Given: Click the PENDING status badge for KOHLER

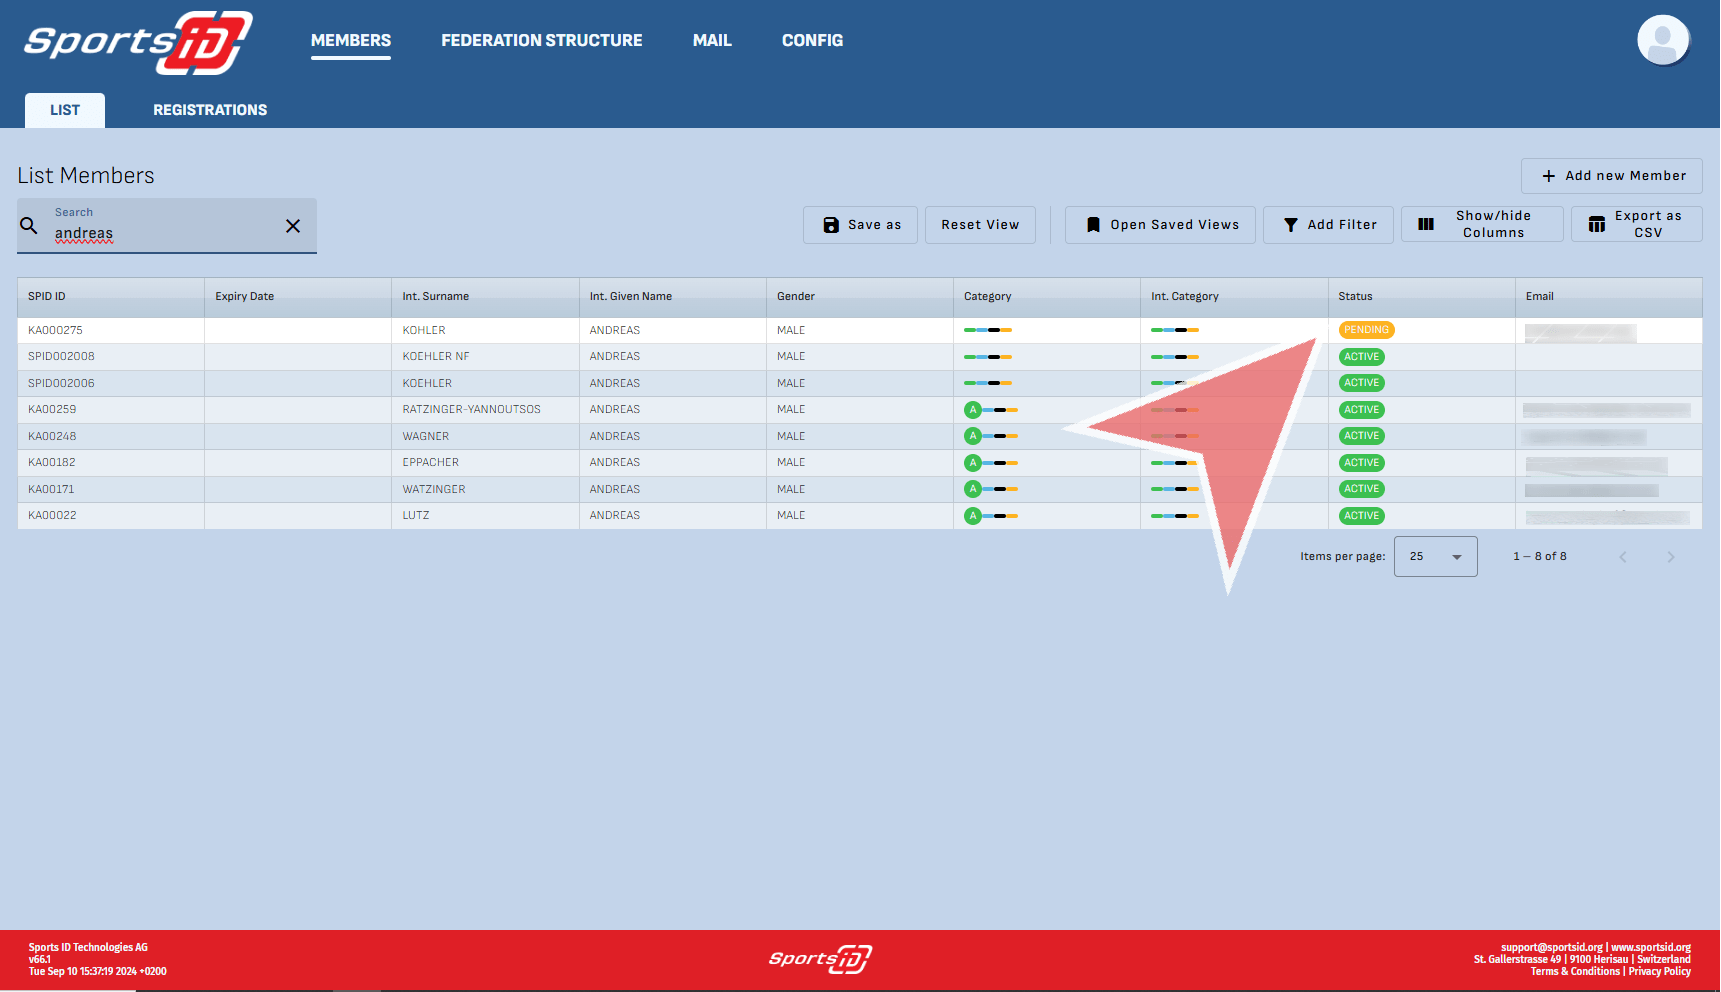Looking at the screenshot, I should (1366, 330).
